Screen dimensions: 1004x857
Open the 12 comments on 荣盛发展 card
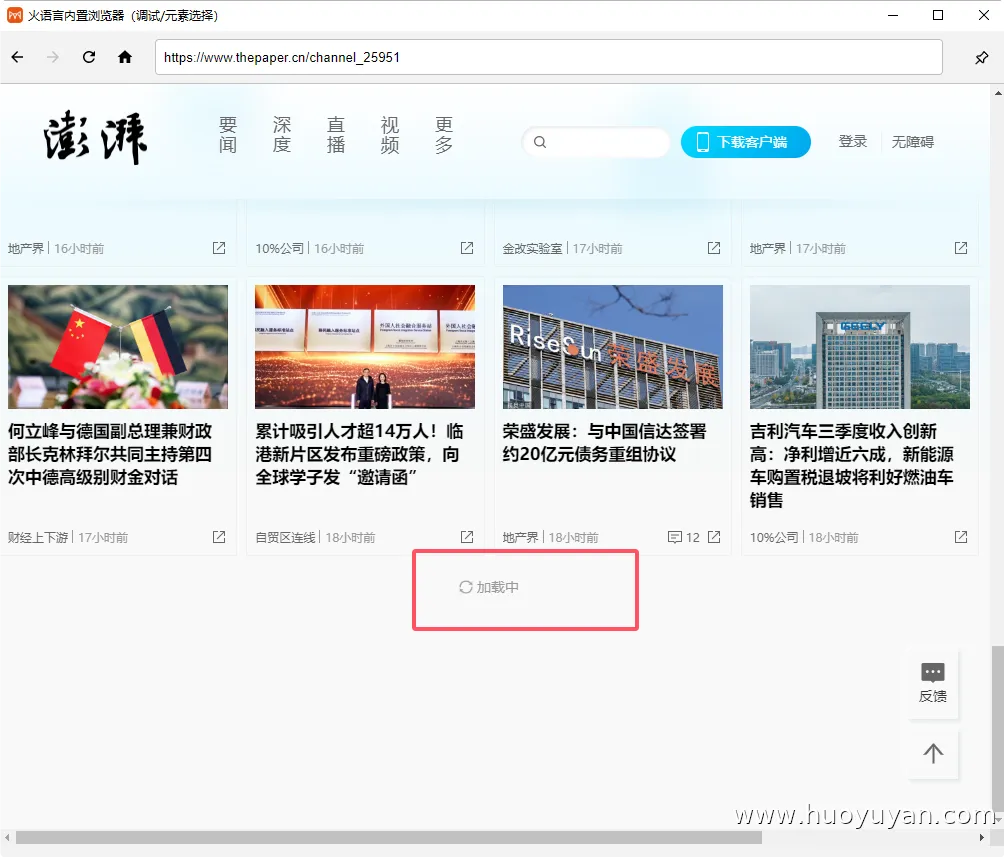[x=684, y=537]
